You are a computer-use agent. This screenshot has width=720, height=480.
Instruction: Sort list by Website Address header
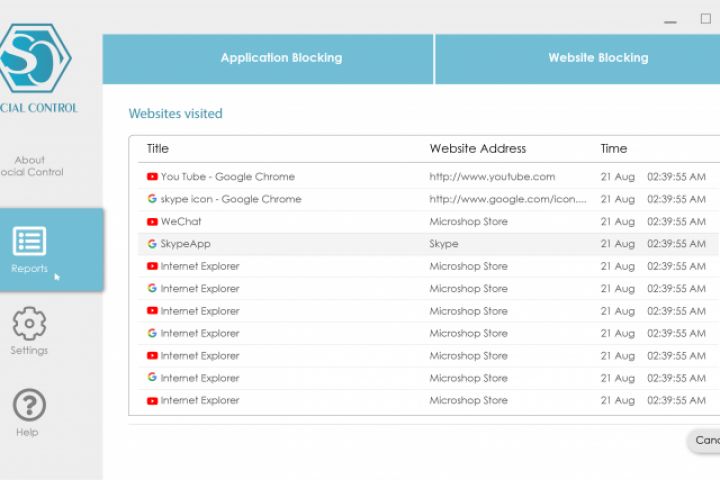pyautogui.click(x=477, y=149)
